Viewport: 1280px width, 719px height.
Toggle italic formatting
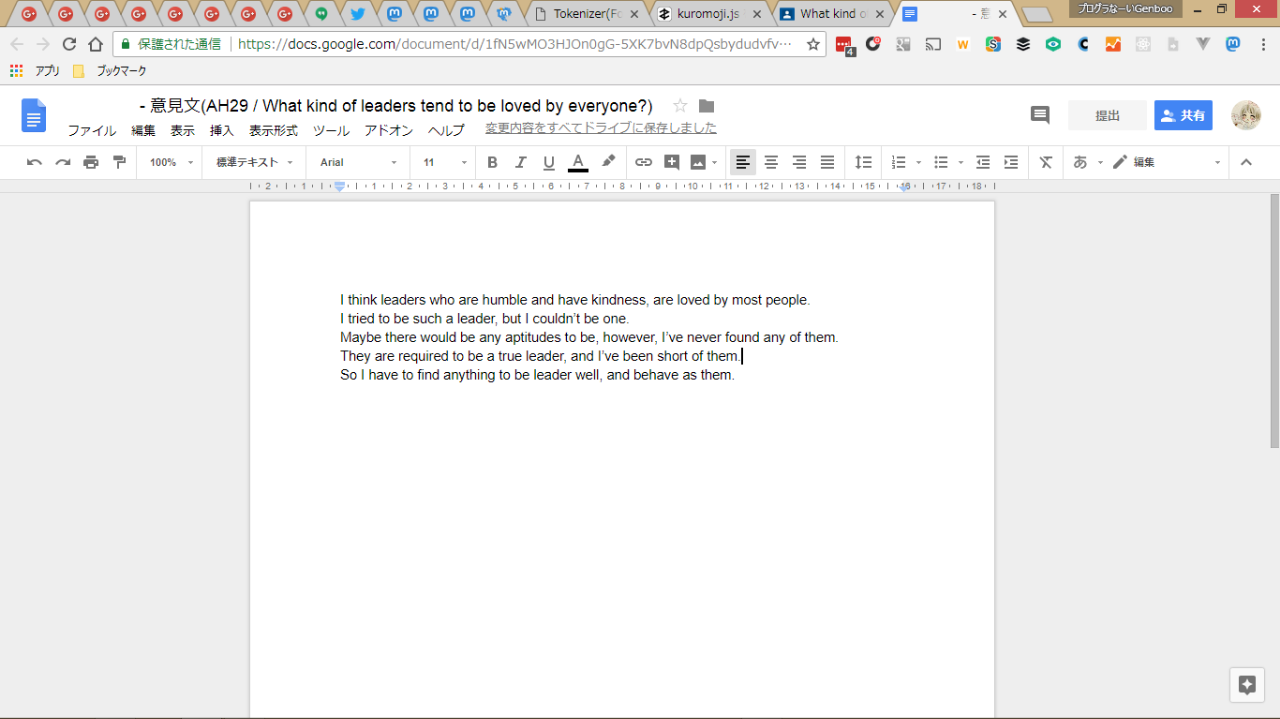coord(520,162)
